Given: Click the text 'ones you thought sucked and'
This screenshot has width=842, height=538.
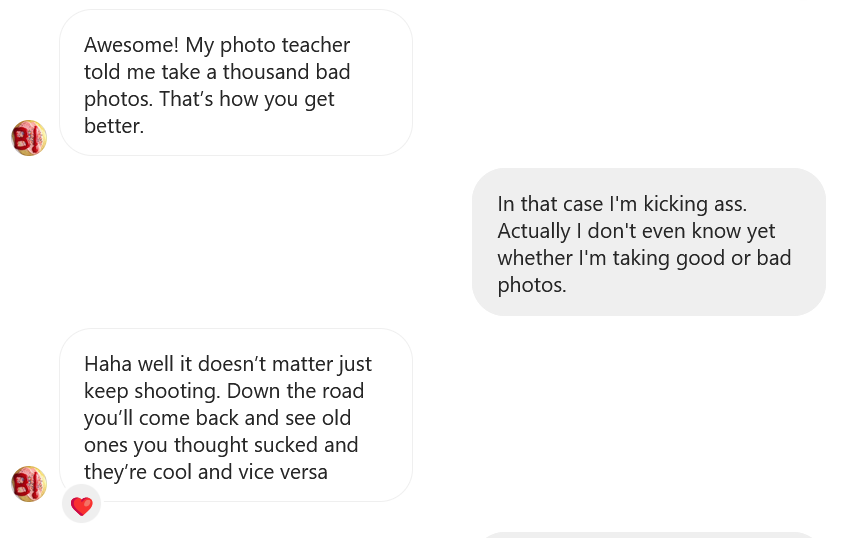Looking at the screenshot, I should click(221, 445).
